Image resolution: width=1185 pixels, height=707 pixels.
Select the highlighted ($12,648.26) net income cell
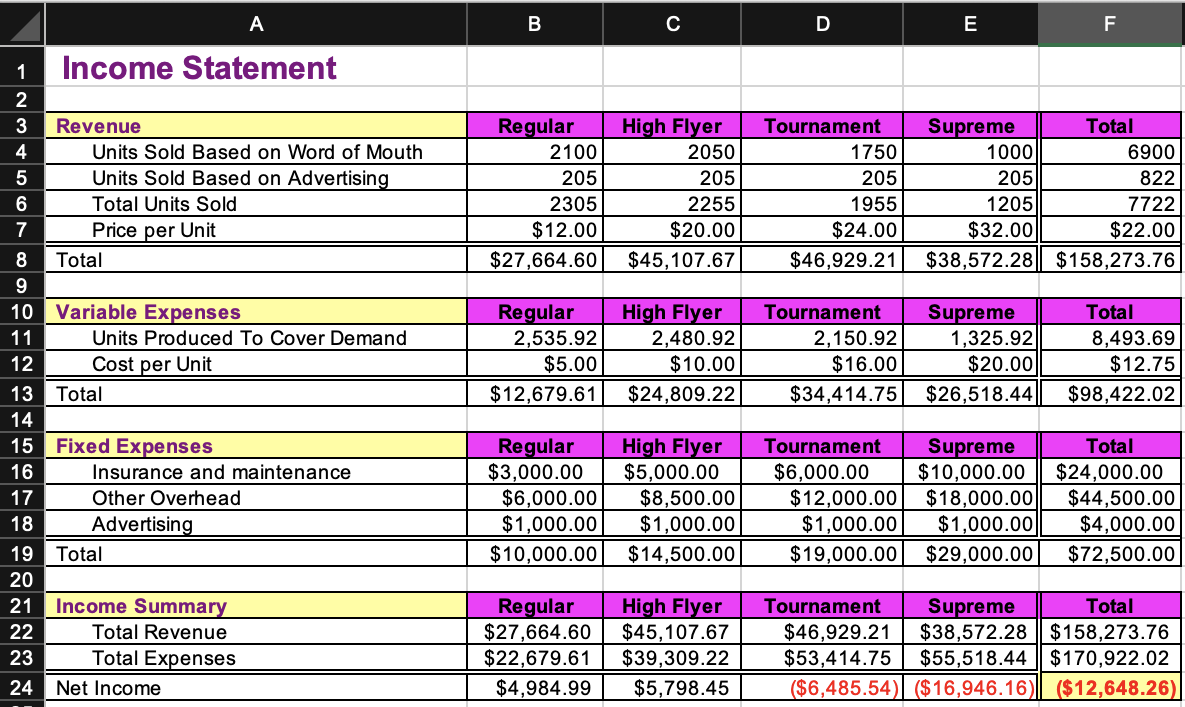tap(1109, 688)
